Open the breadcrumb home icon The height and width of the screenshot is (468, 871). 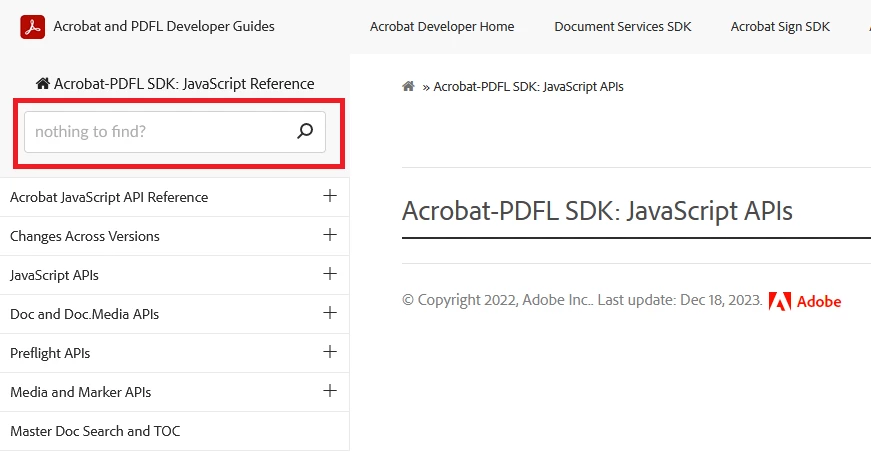[408, 86]
